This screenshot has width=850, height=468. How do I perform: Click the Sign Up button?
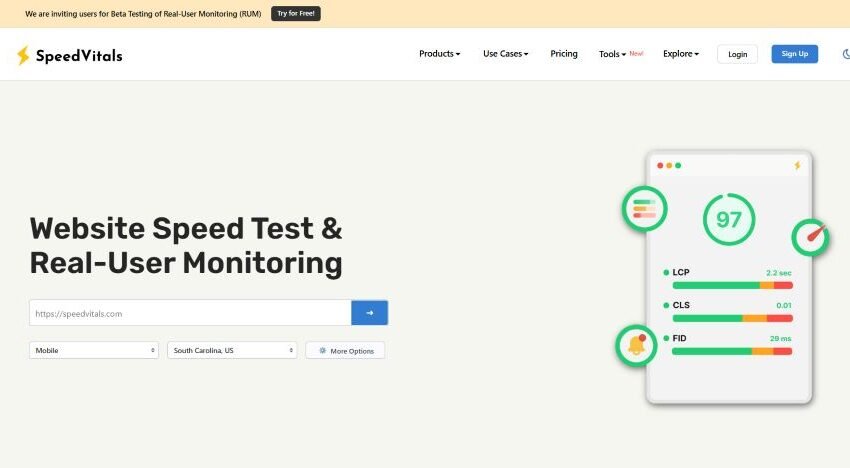click(795, 54)
